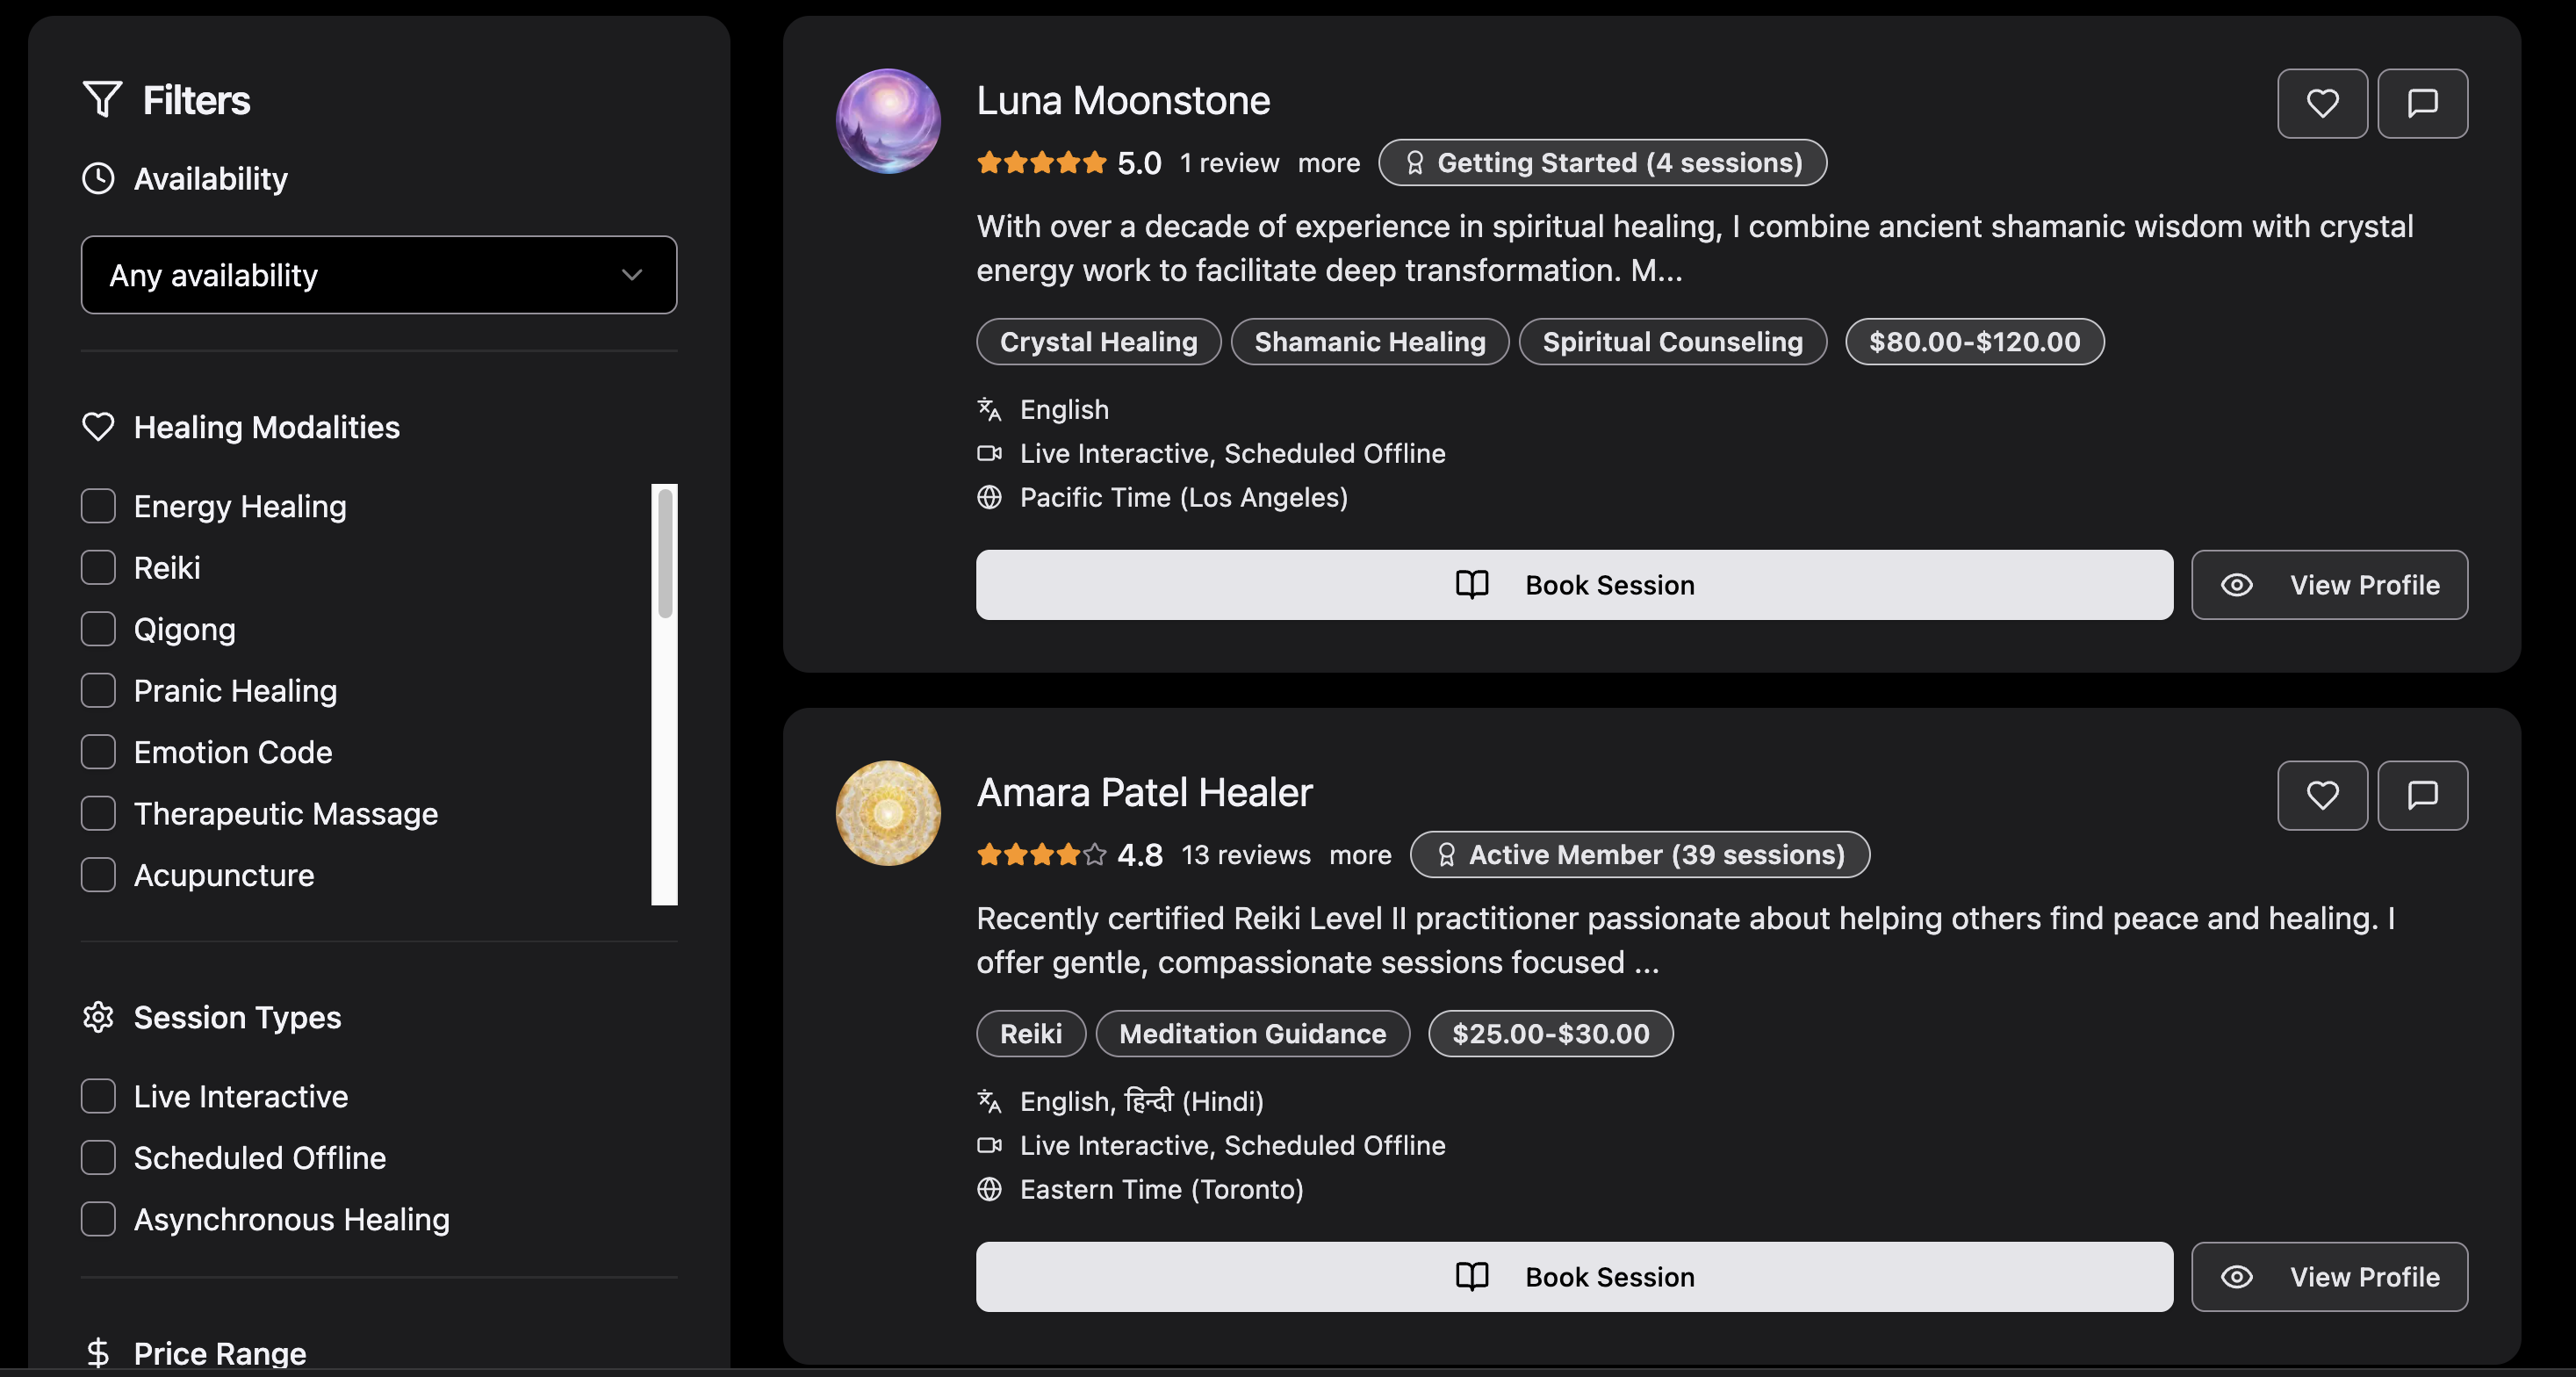Enable the Reiki healing modality checkbox
2576x1377 pixels.
point(98,567)
